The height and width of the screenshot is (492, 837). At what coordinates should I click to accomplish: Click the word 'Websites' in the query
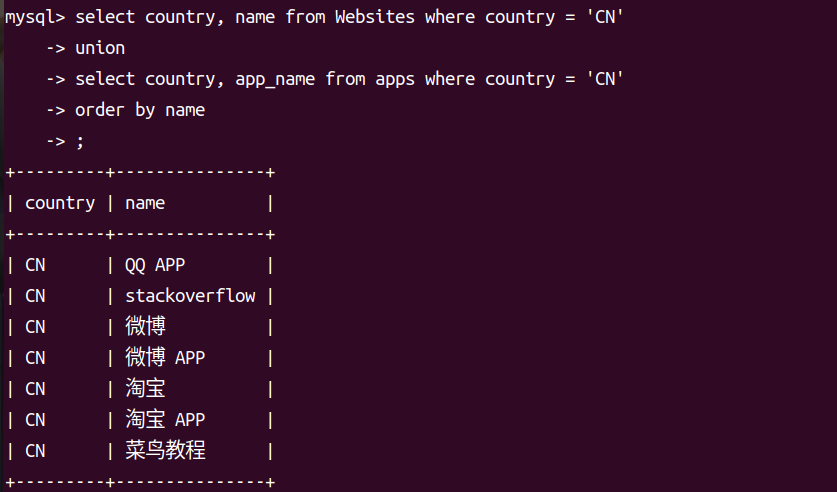point(375,17)
